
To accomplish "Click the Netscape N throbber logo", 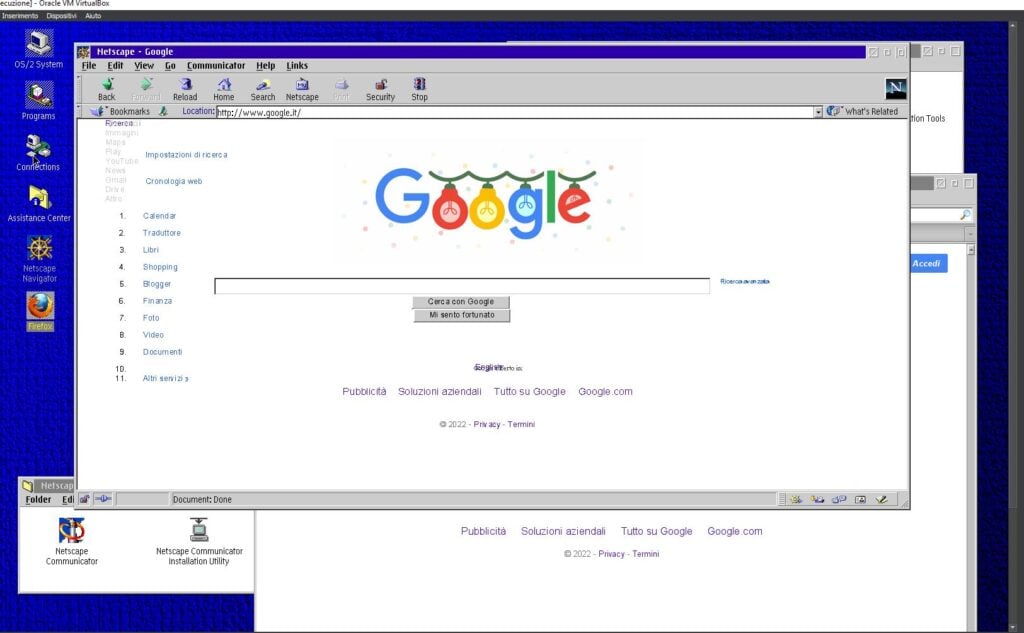I will (895, 88).
